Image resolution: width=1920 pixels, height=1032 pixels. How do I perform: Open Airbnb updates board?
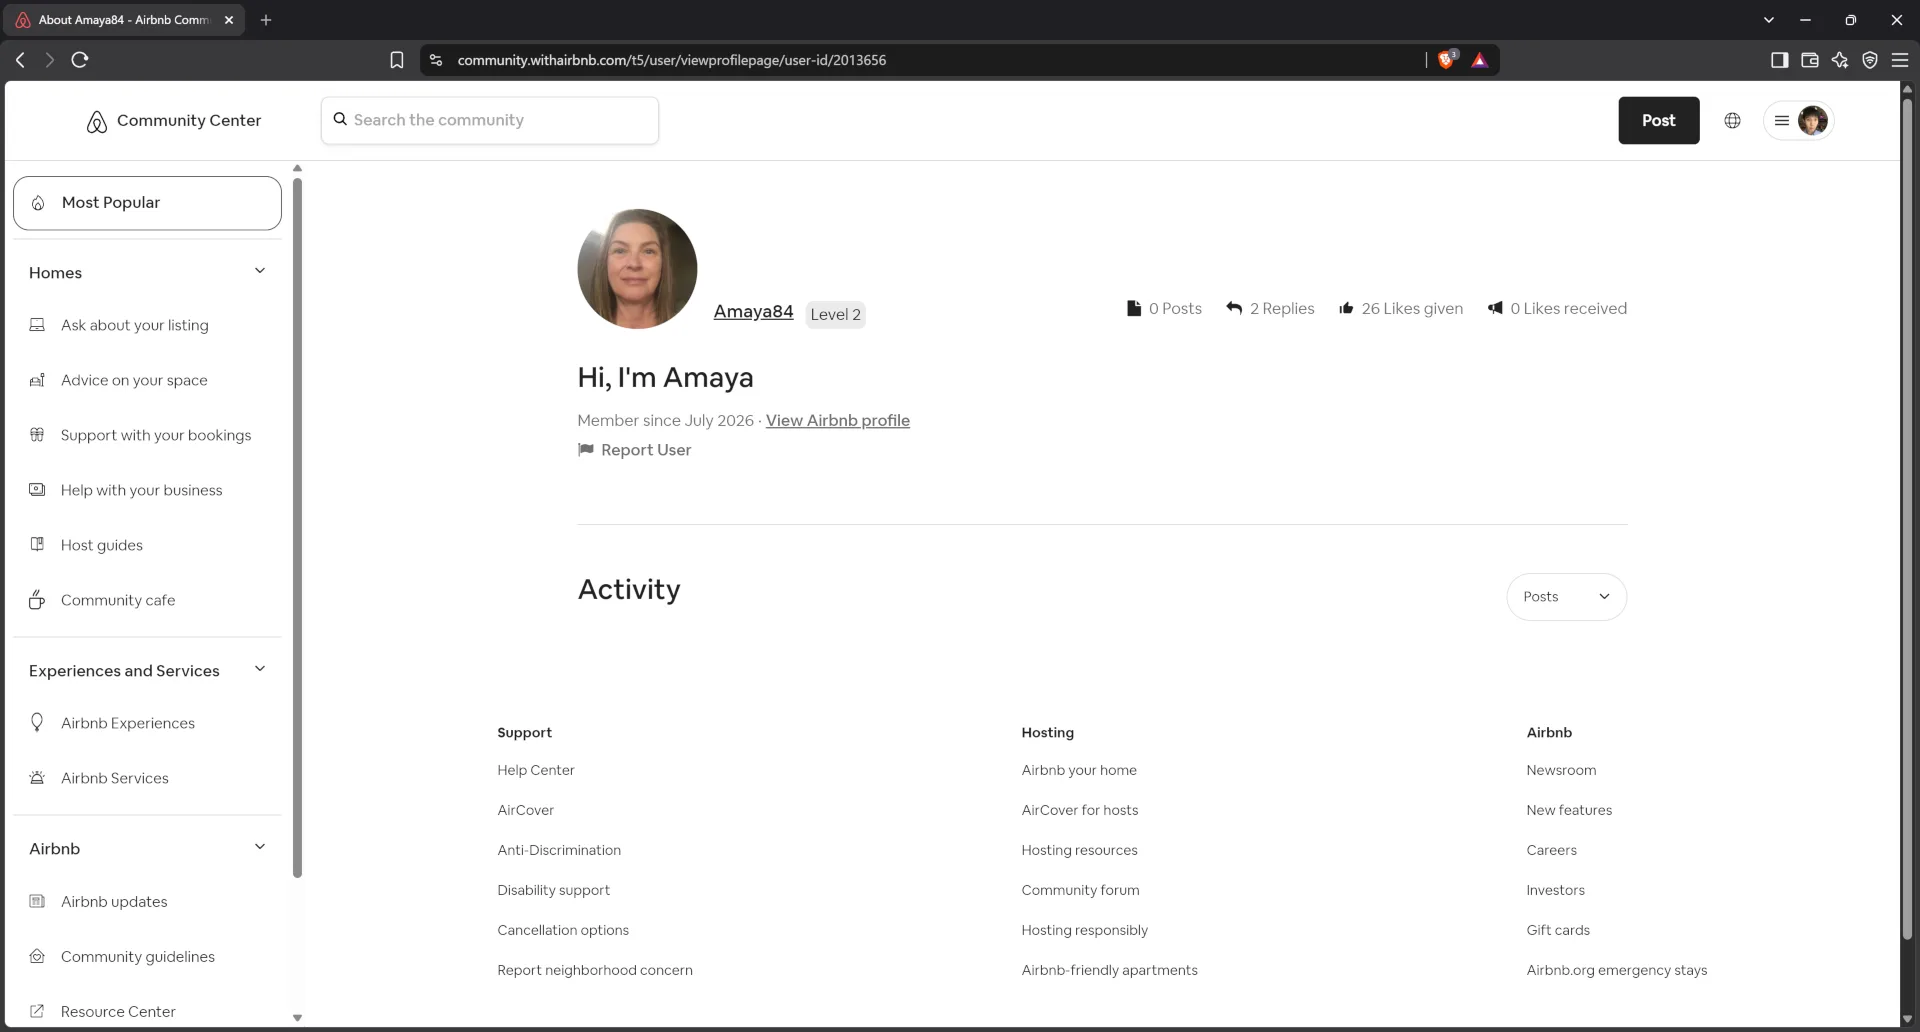coord(114,901)
